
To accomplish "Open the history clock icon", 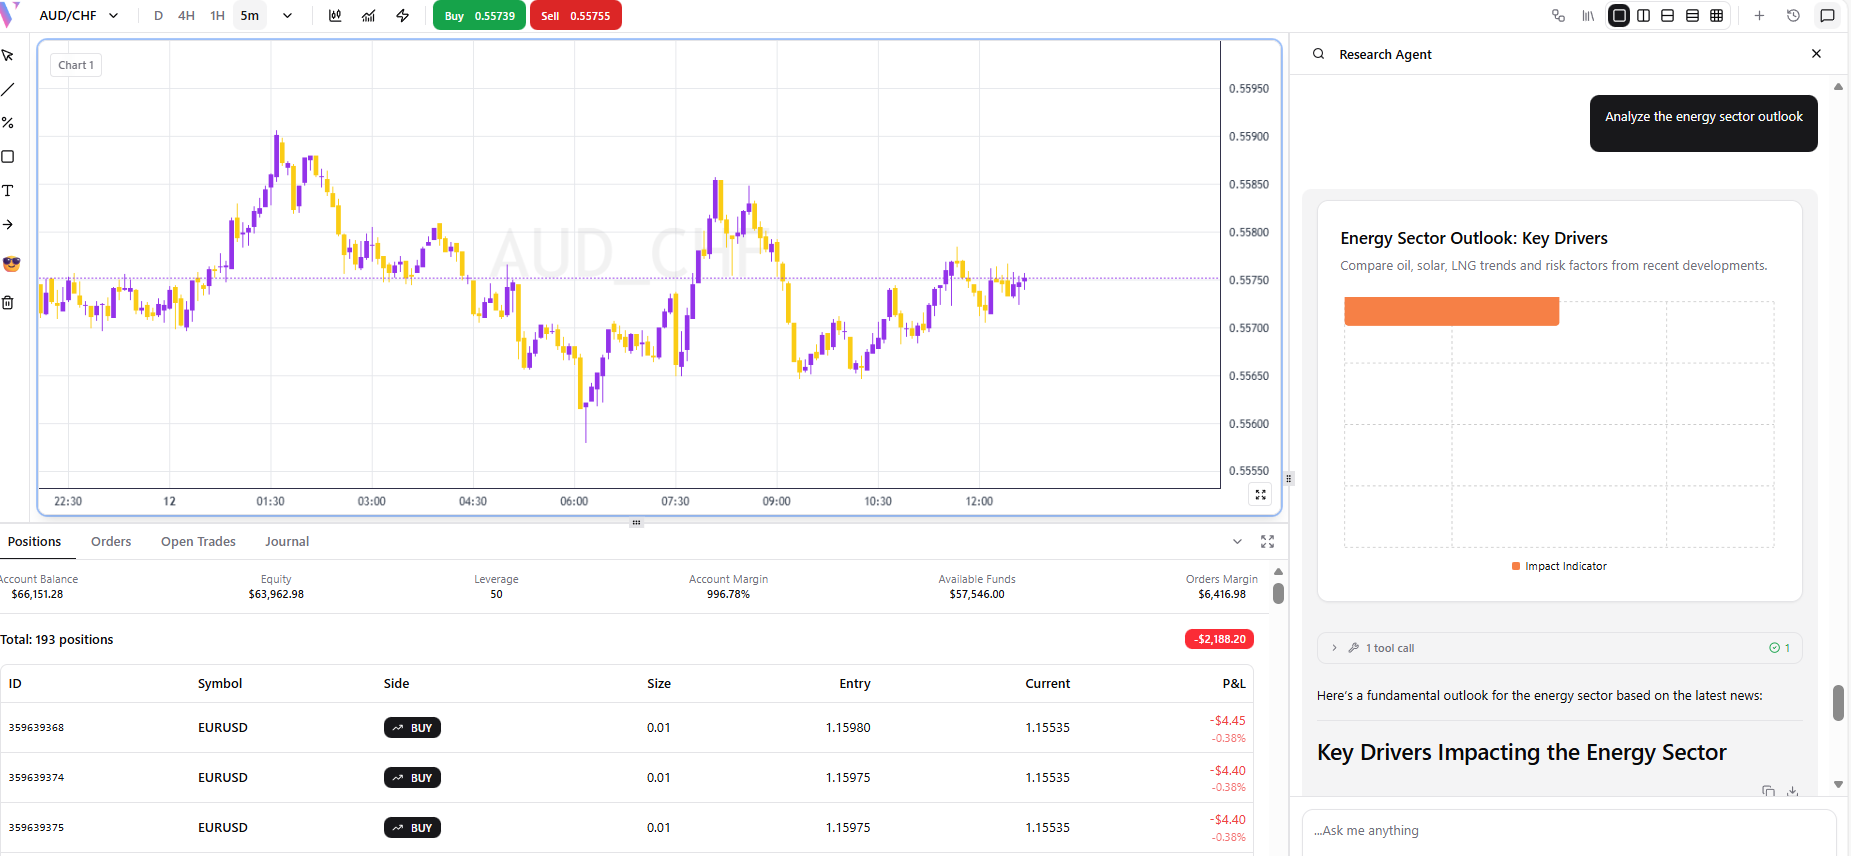I will click(x=1793, y=16).
